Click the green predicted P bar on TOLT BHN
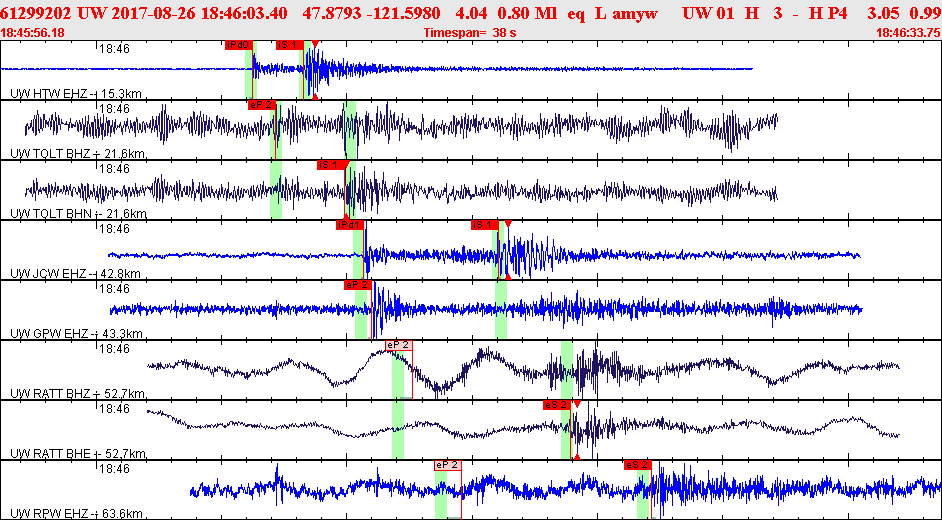 pos(276,190)
